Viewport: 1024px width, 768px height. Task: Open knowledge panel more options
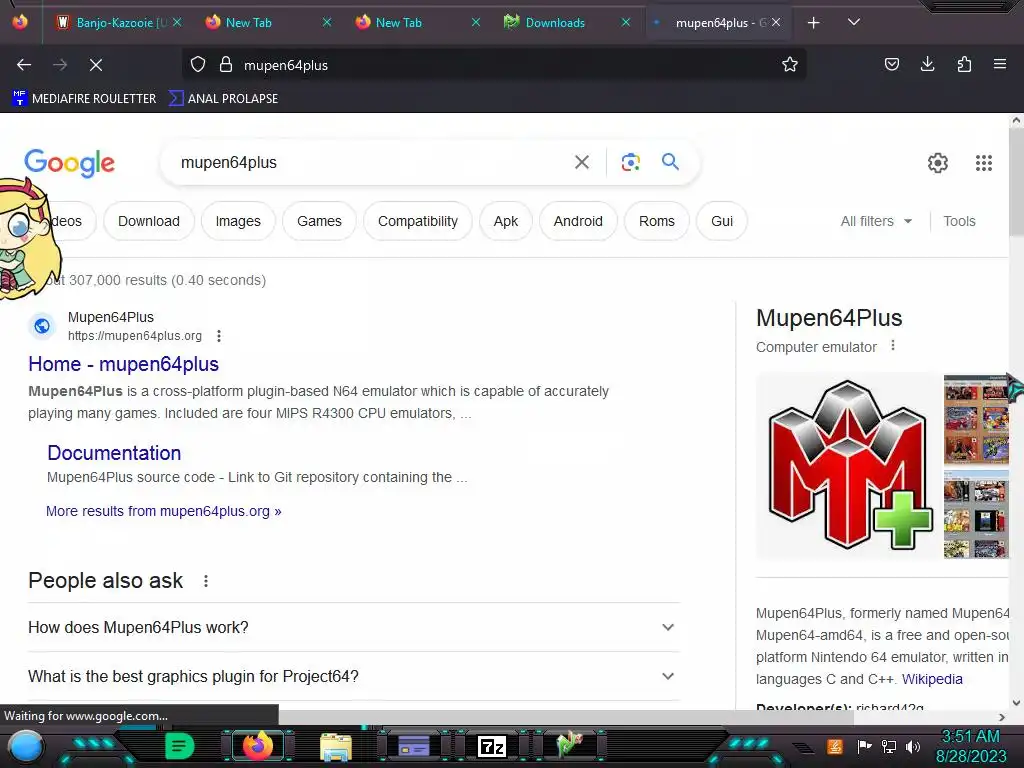(893, 345)
